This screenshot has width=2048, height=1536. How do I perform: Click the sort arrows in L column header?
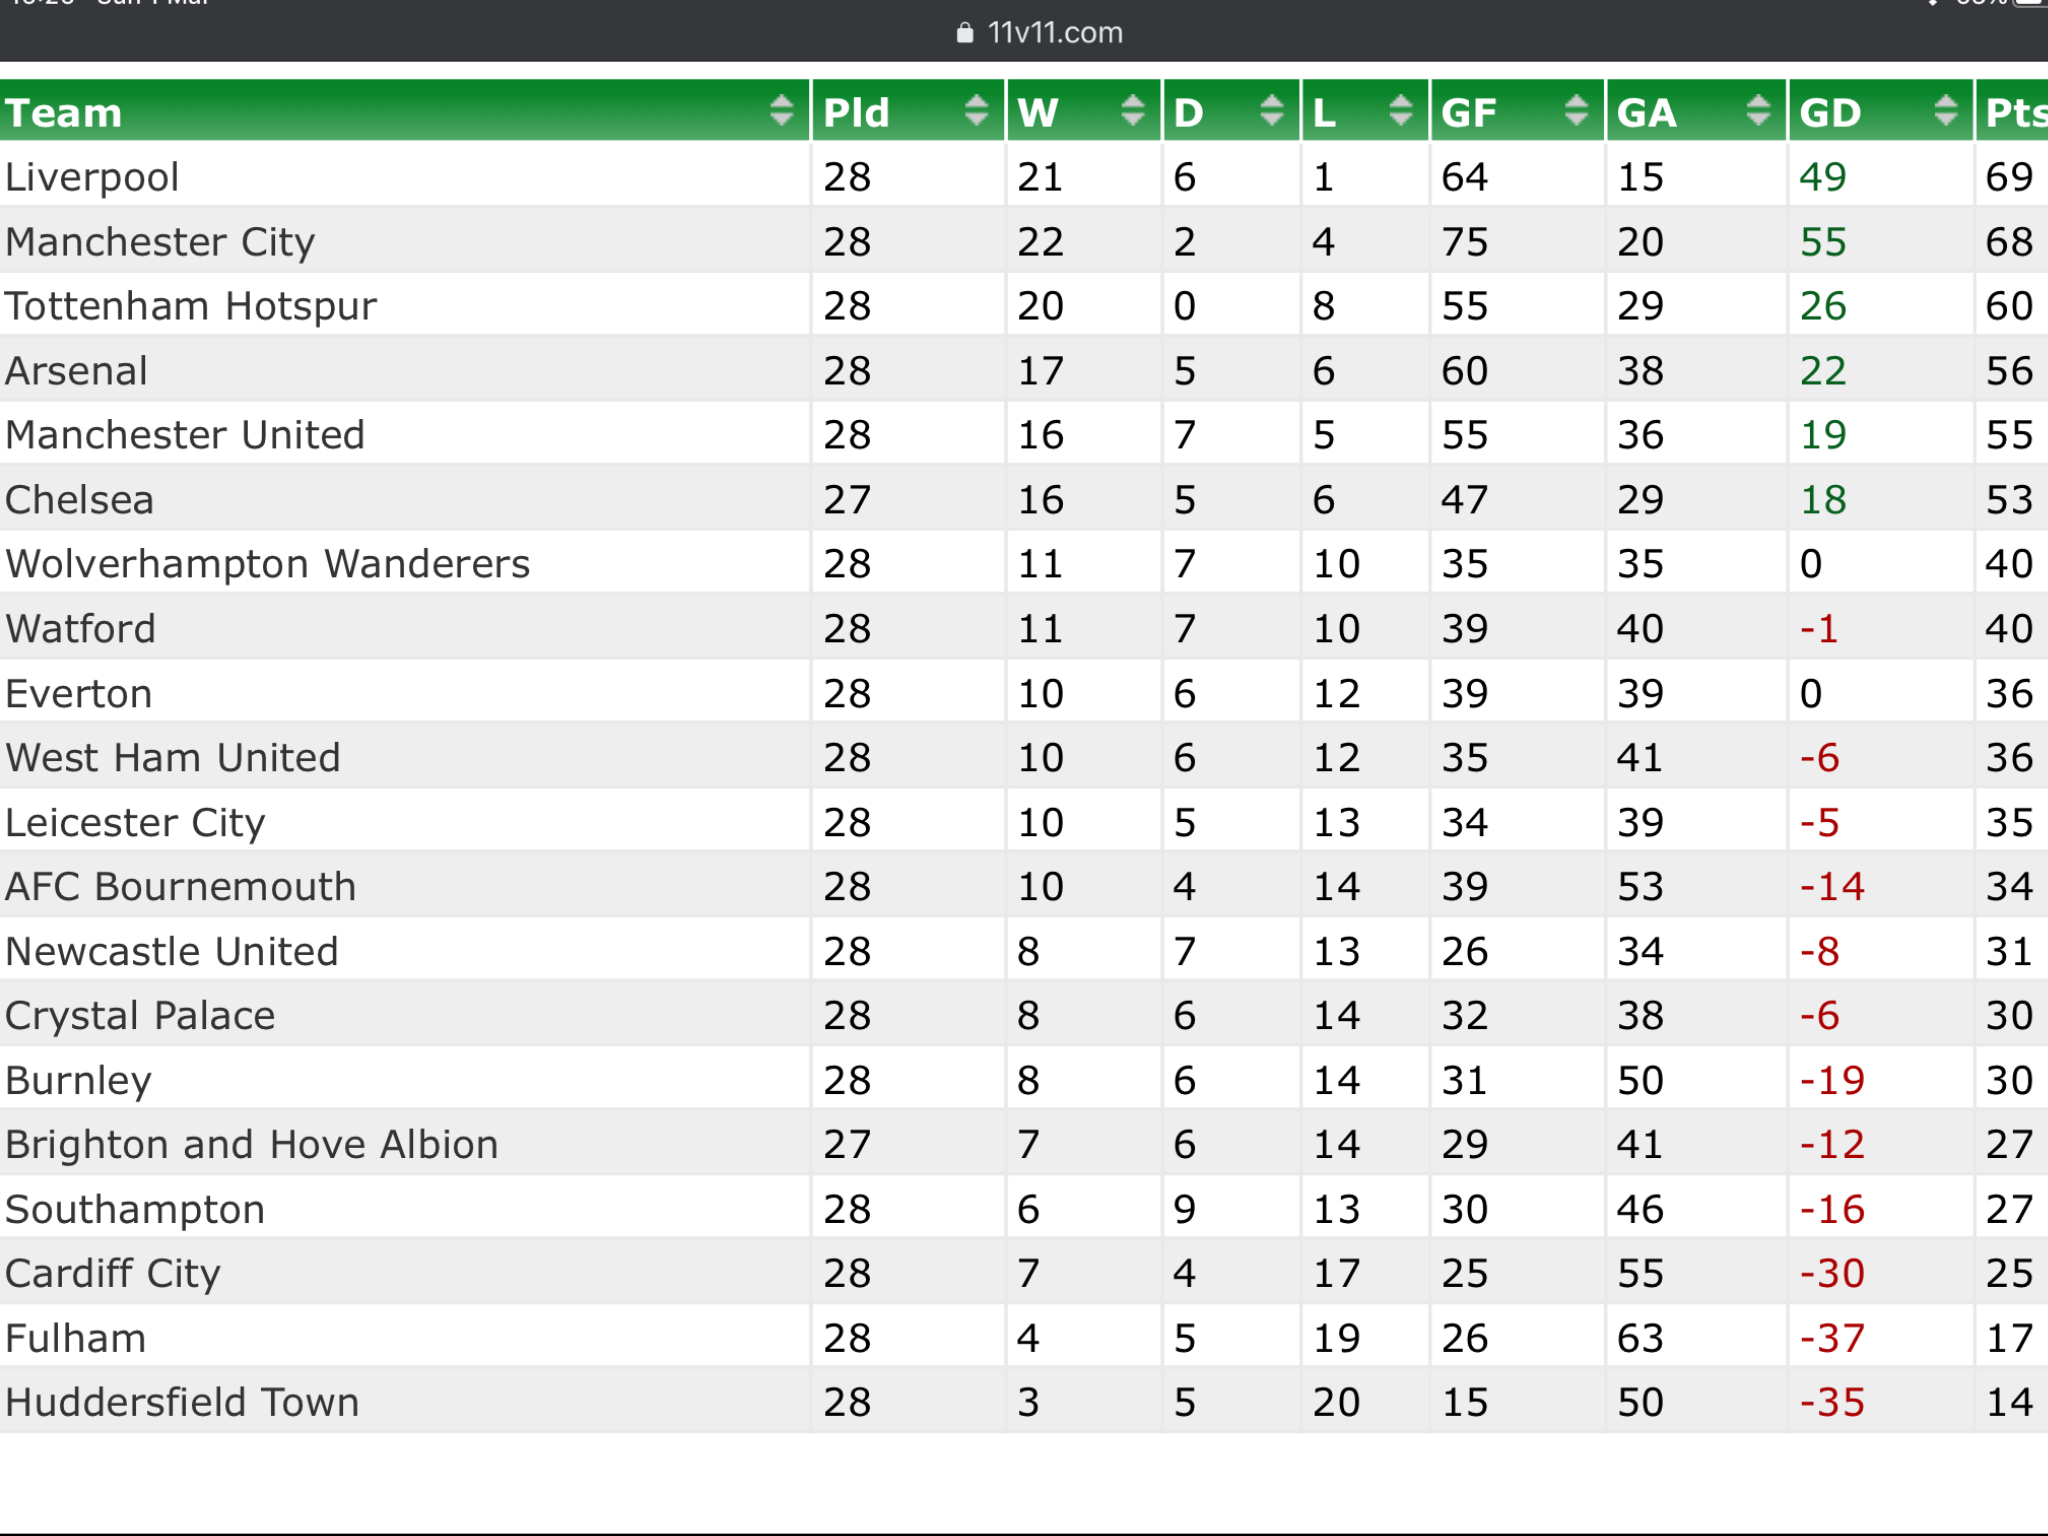(1401, 110)
